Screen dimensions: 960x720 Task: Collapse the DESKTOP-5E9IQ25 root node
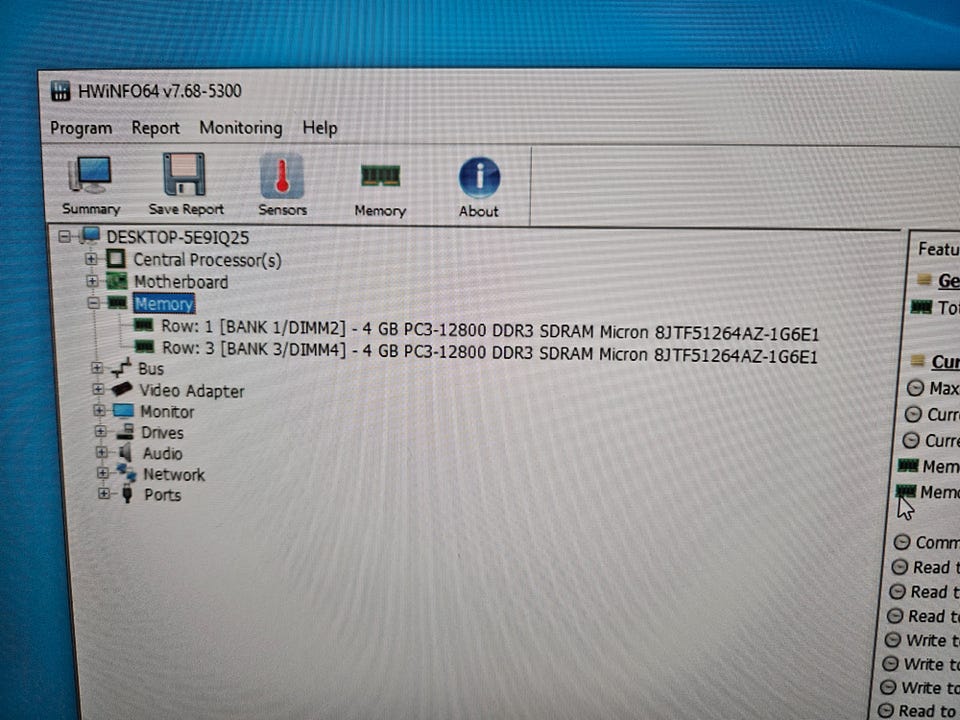[64, 236]
